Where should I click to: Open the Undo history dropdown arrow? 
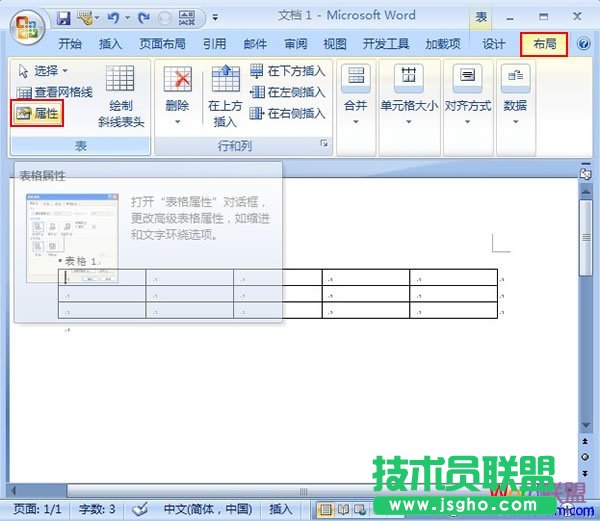pyautogui.click(x=127, y=18)
